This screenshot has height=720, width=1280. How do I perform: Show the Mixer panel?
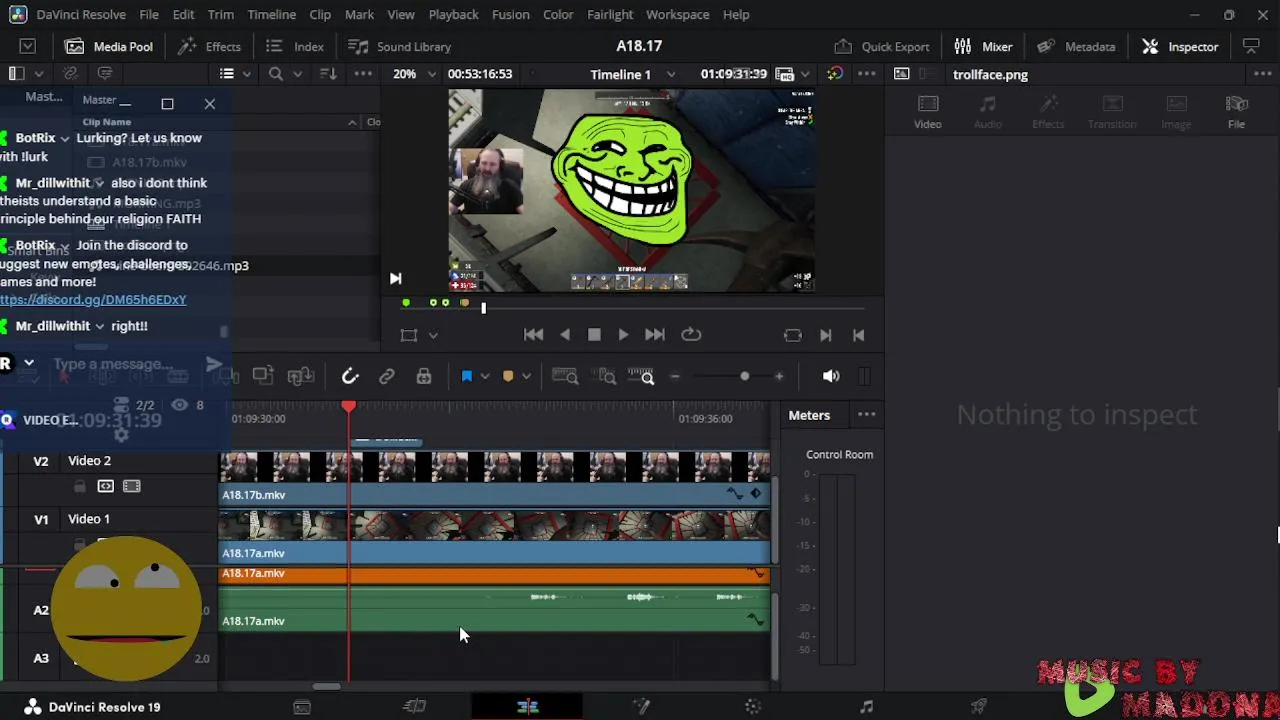coord(984,47)
